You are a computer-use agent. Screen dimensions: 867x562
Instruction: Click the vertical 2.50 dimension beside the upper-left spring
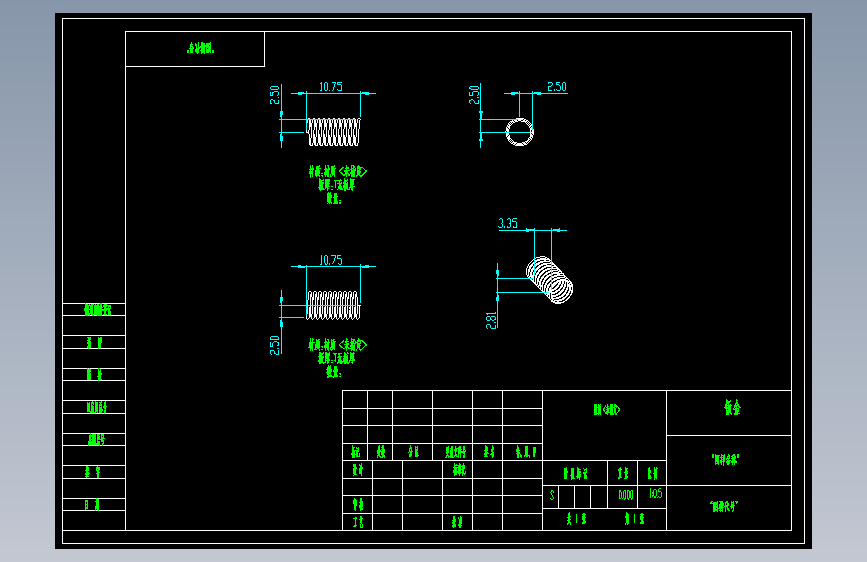point(275,95)
